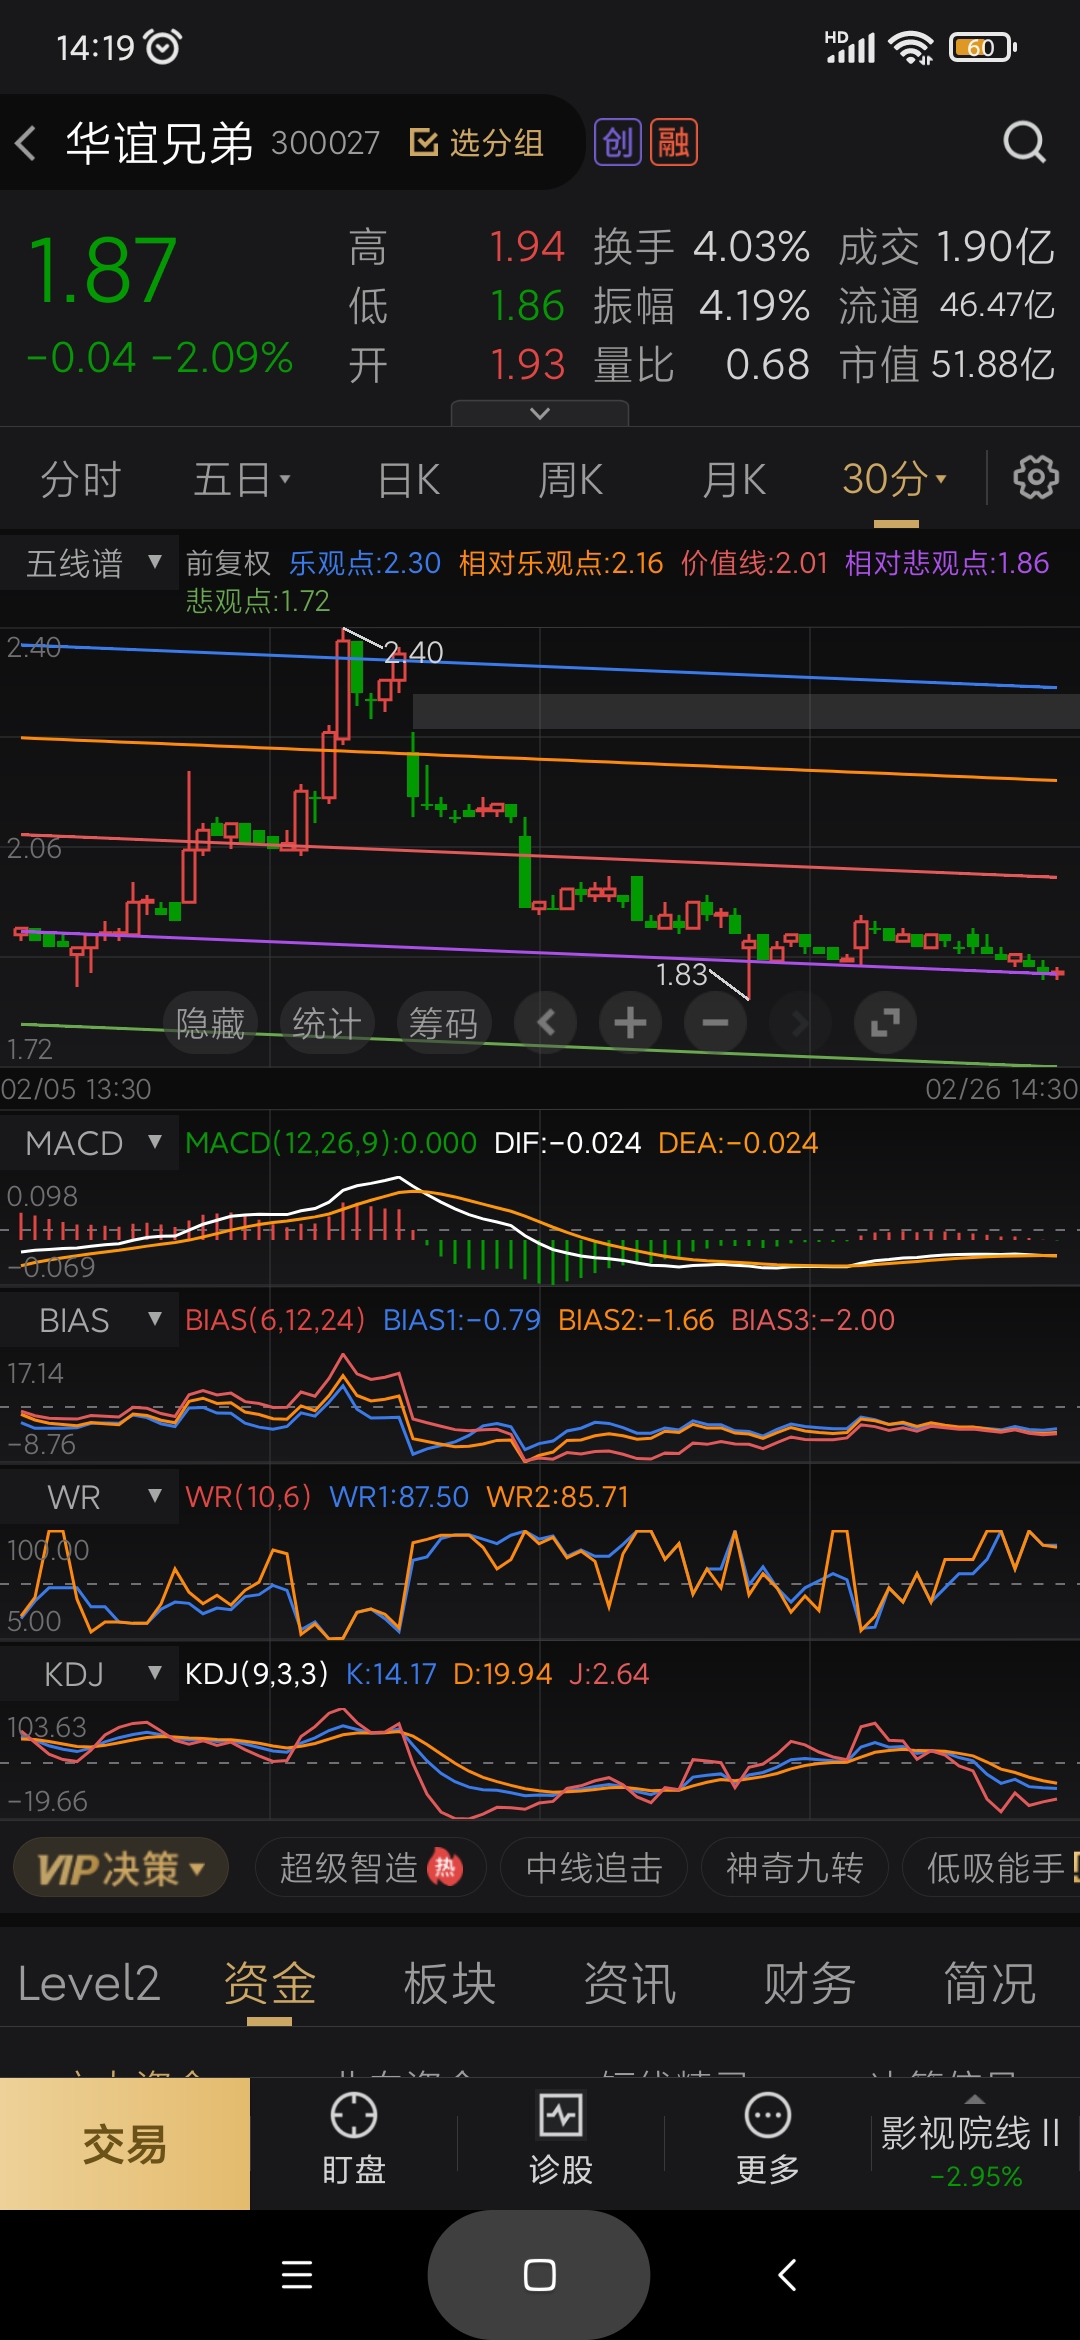Tap 价值线:2.01 label
Screen dimensions: 1080x2340
point(755,563)
